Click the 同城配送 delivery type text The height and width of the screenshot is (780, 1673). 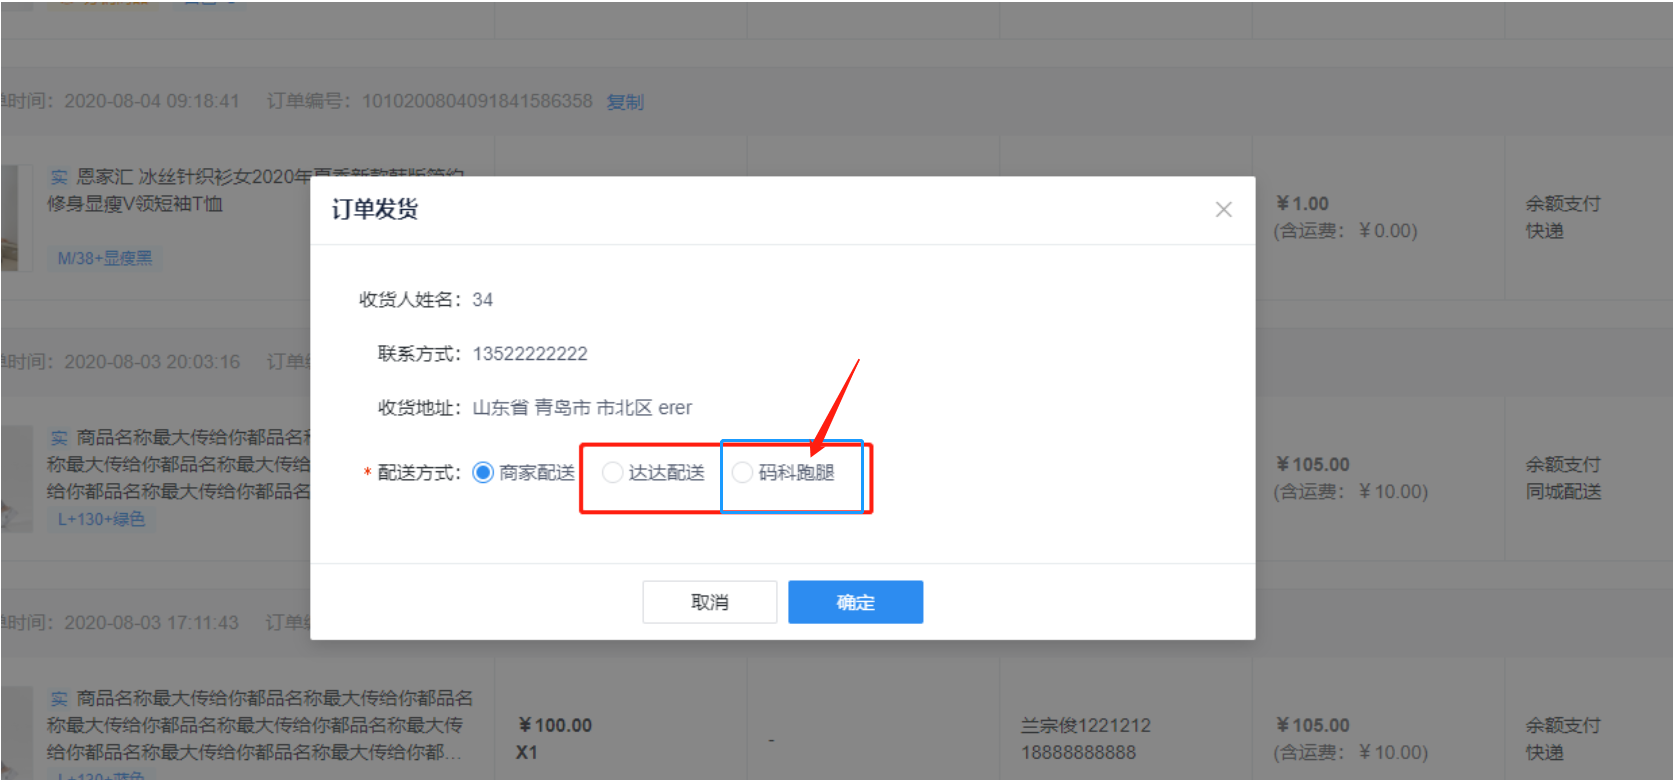tap(1563, 492)
